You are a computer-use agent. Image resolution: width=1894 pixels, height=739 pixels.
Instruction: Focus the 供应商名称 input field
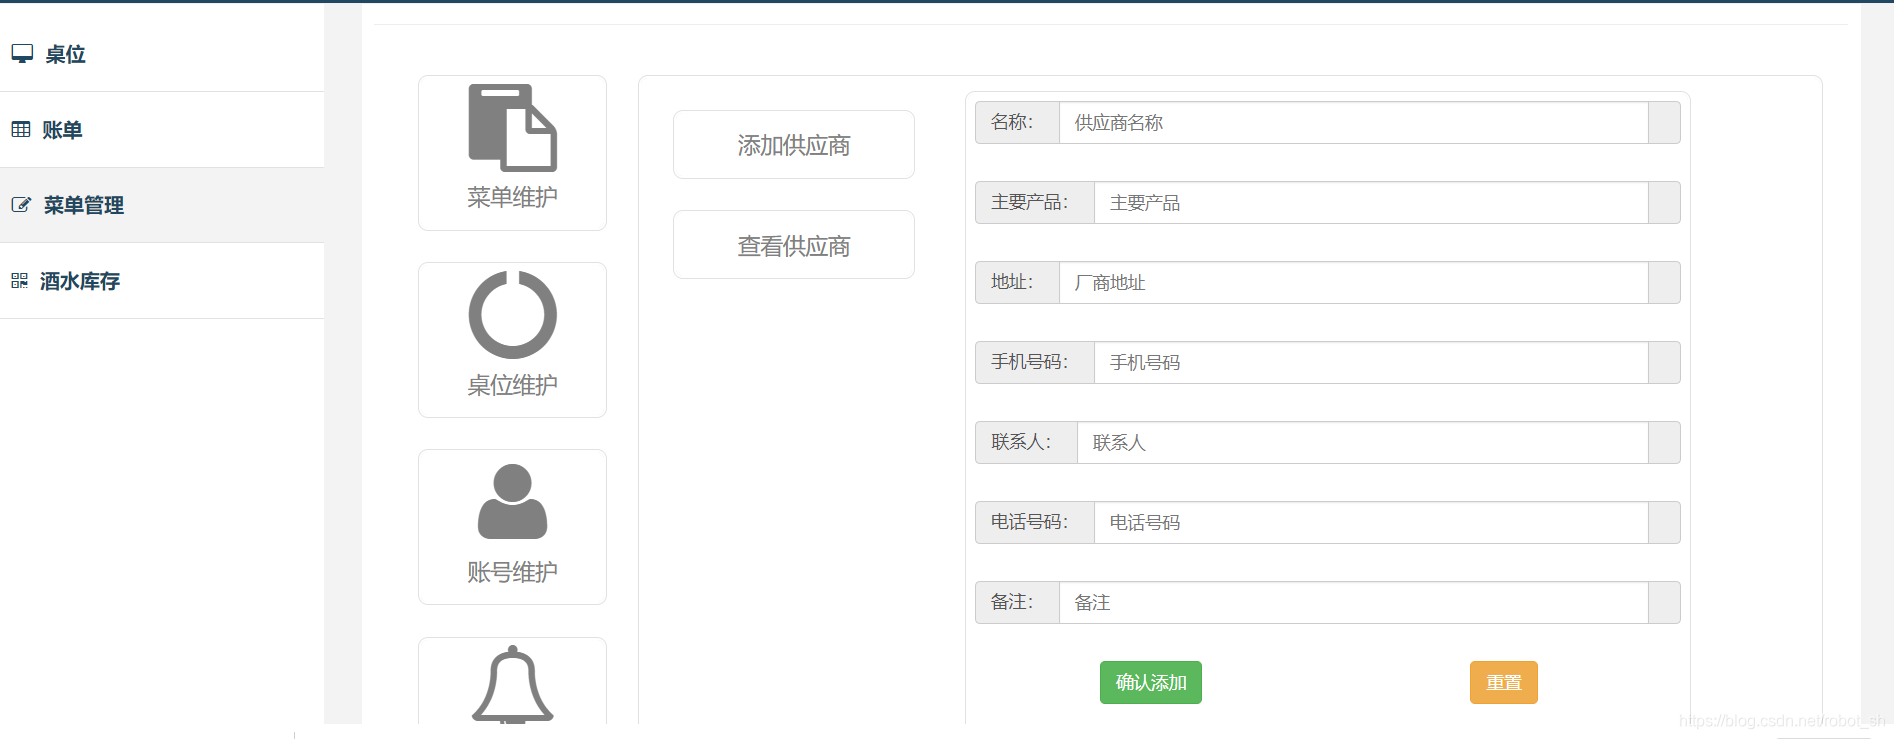1353,122
